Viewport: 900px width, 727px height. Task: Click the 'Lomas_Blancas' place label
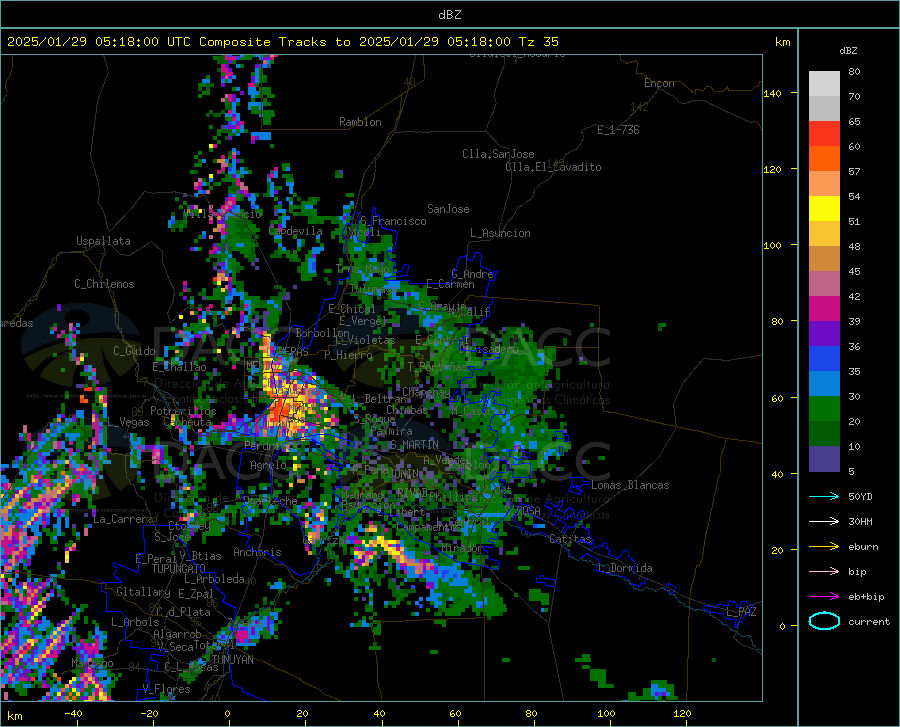(630, 485)
